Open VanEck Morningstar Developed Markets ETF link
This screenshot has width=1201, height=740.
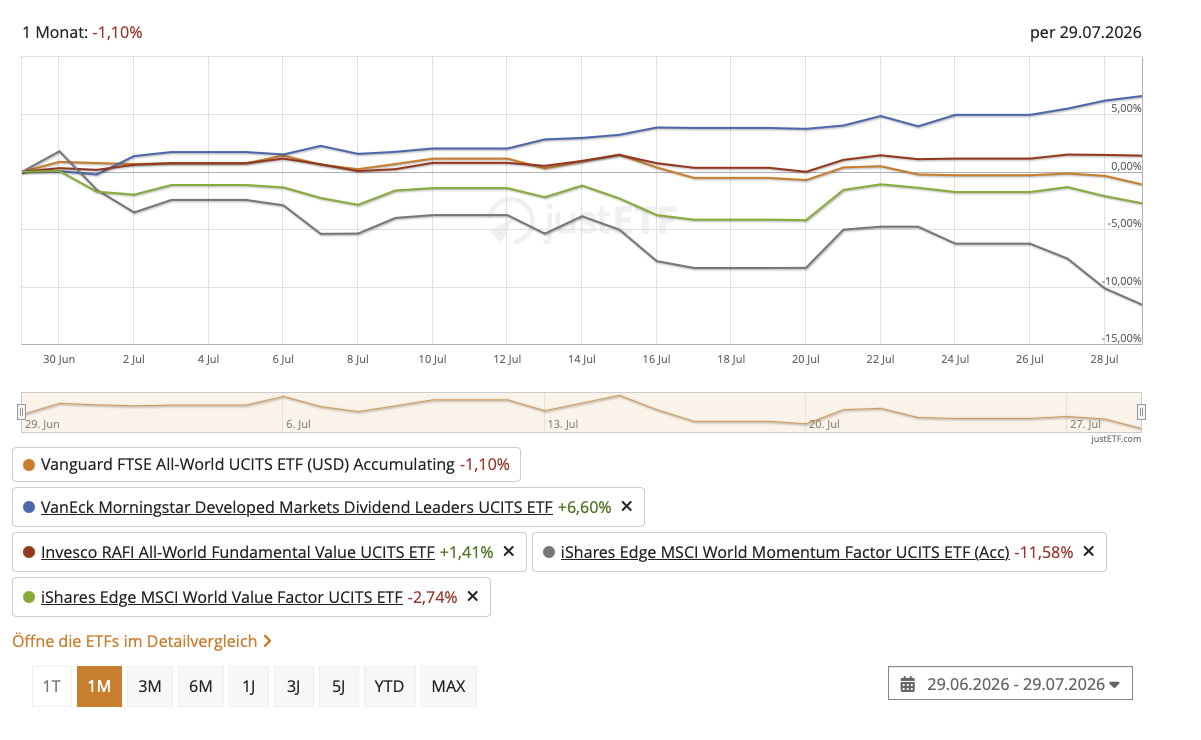click(x=297, y=507)
